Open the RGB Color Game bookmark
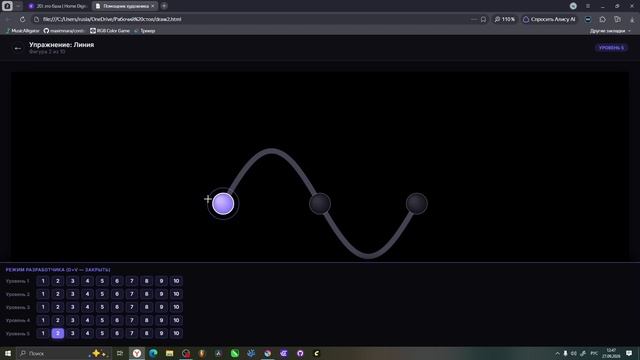 pyautogui.click(x=110, y=31)
